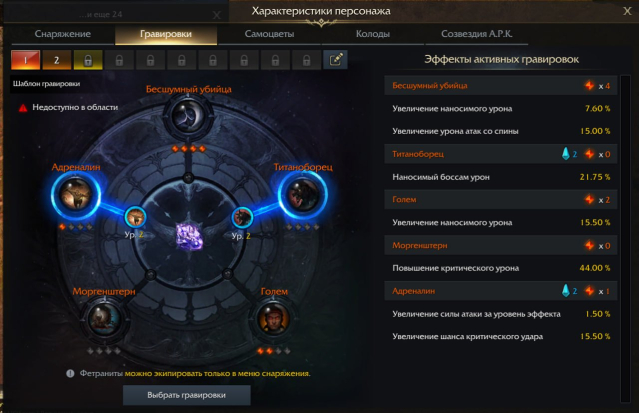This screenshot has height=413, width=639.
Task: Click the yellow locked template slot
Action: (88, 60)
